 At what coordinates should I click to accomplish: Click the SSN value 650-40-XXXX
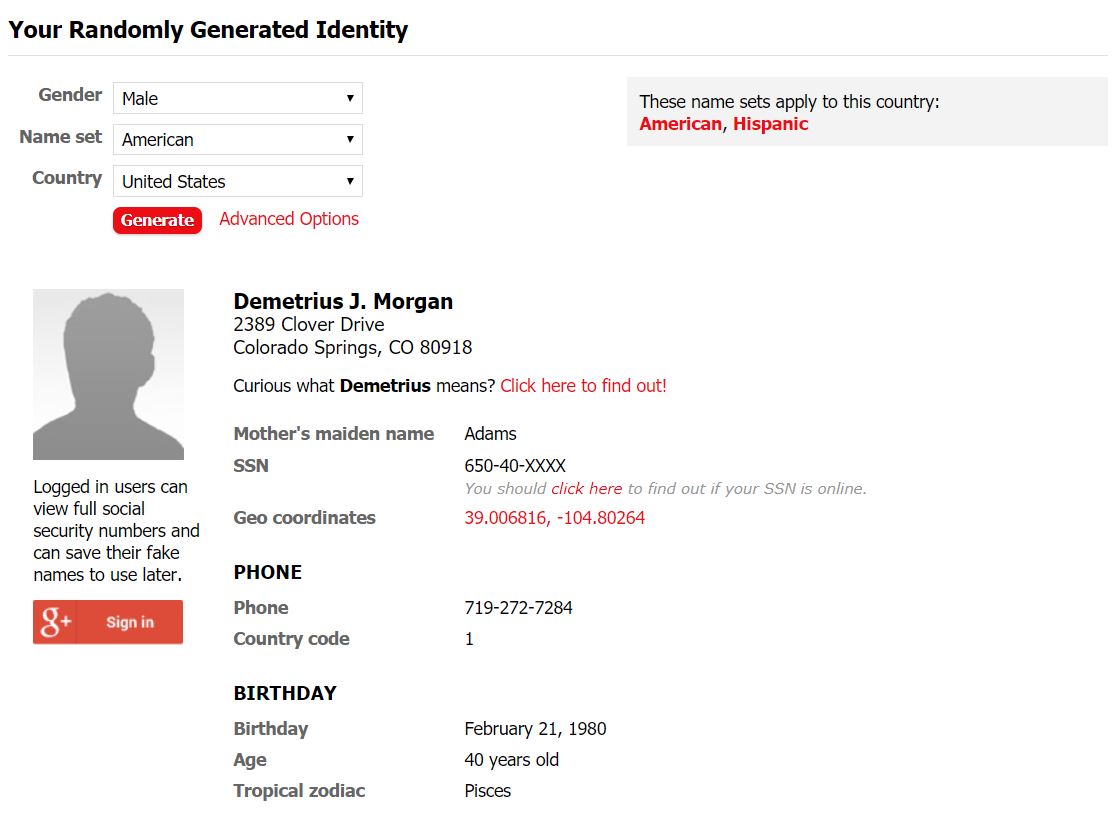[515, 466]
